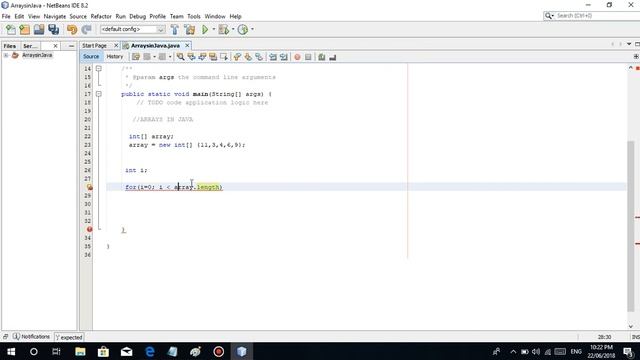640x360 pixels.
Task: Open the Edit menu
Action: (x=19, y=16)
